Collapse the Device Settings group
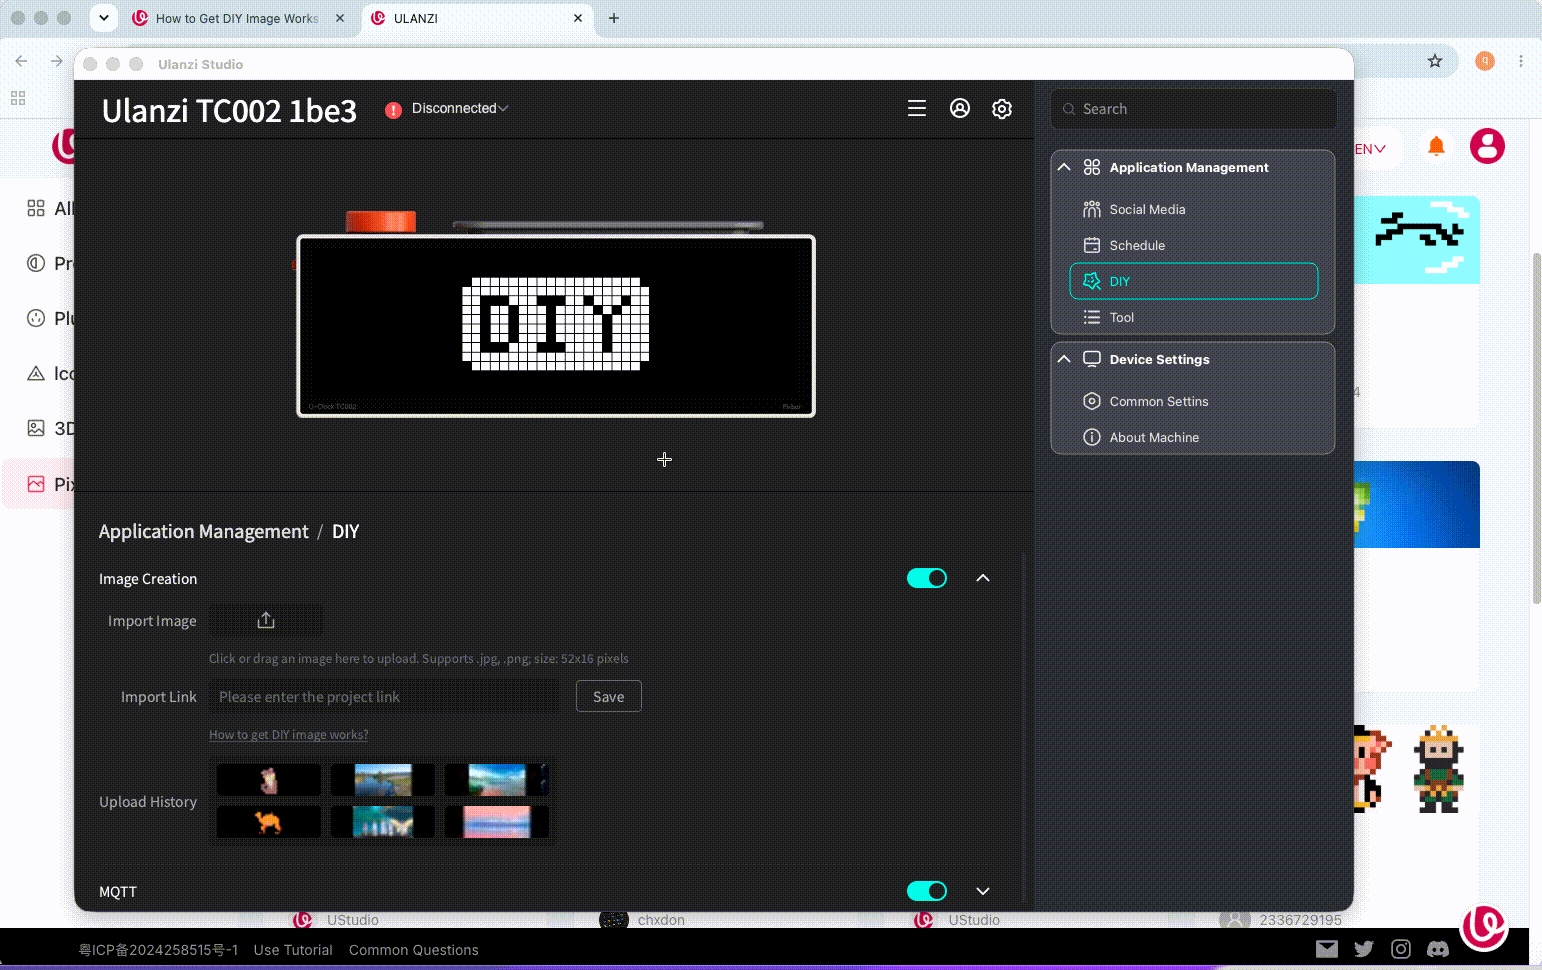Viewport: 1542px width, 970px height. pyautogui.click(x=1064, y=359)
